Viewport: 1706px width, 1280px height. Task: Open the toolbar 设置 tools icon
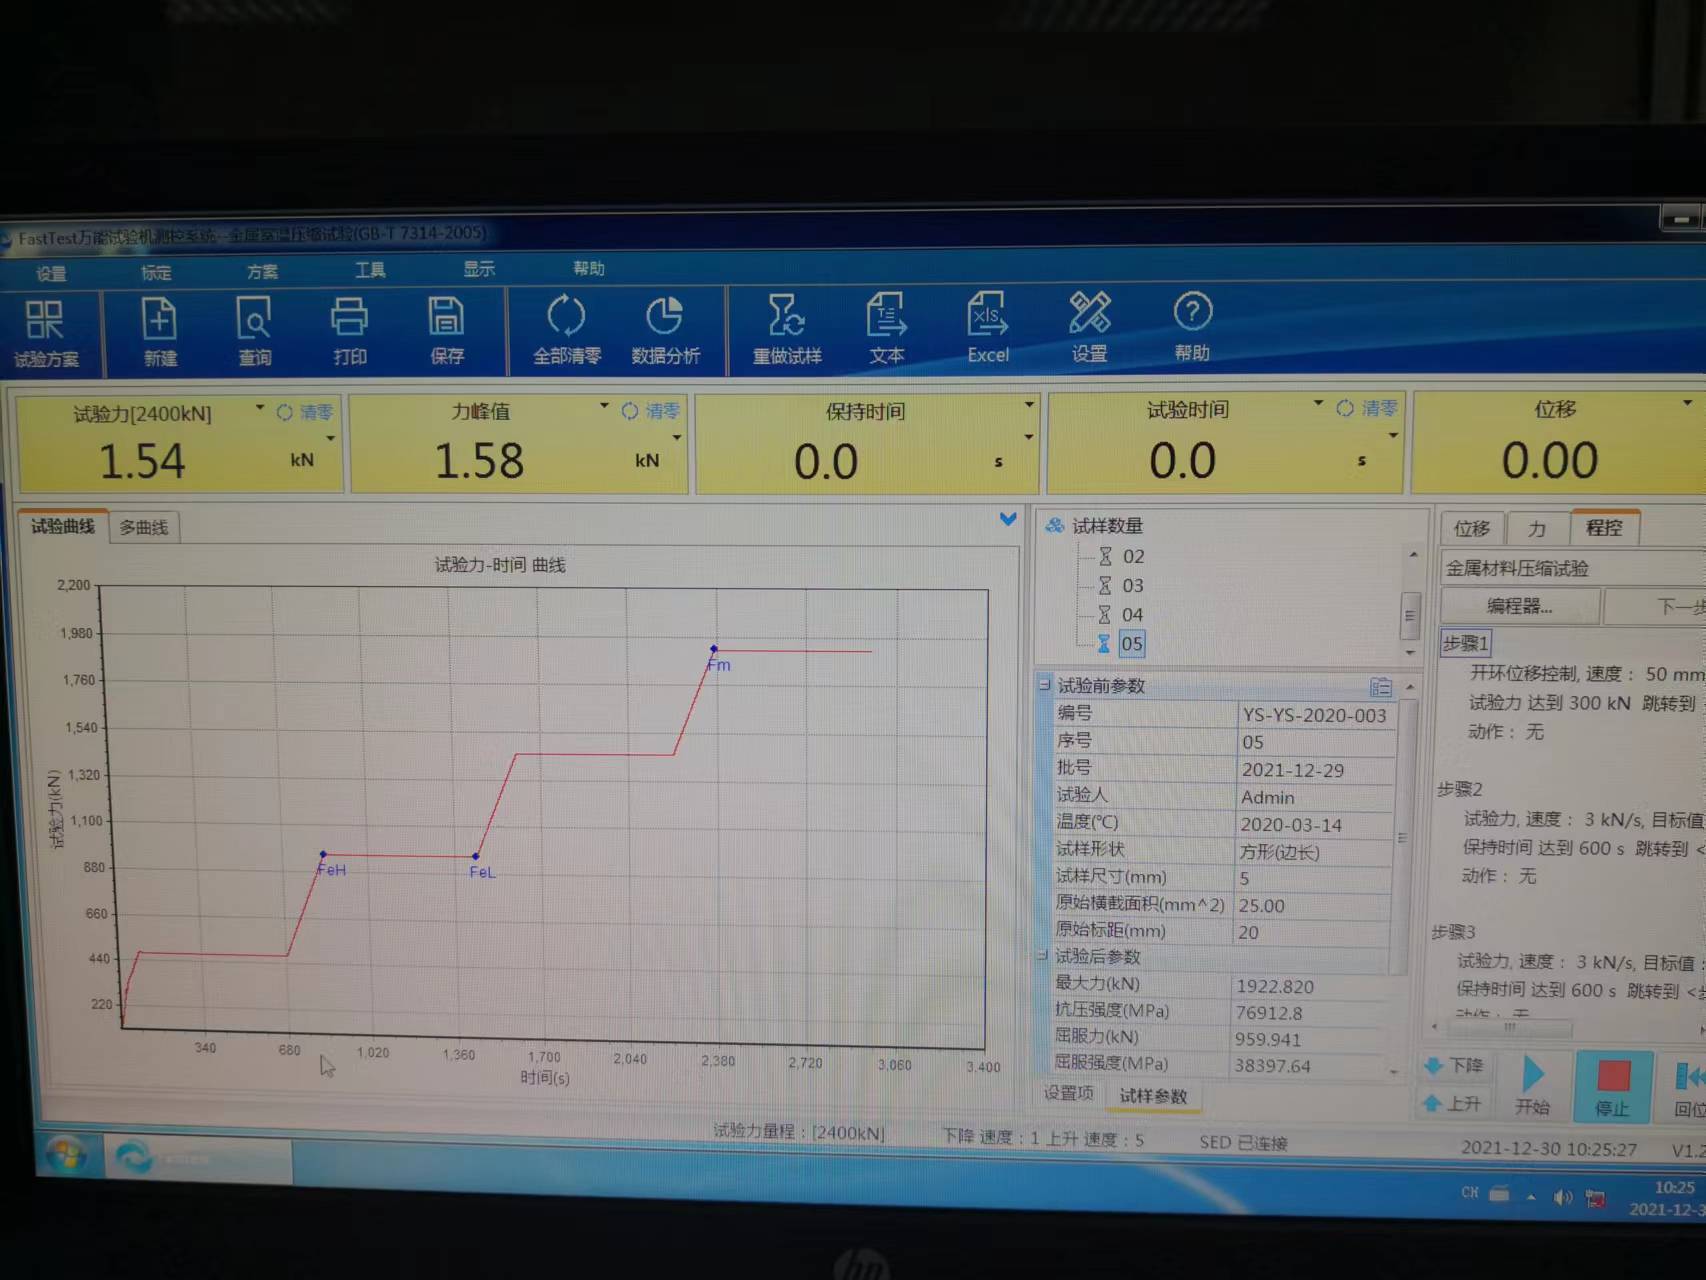click(1090, 327)
